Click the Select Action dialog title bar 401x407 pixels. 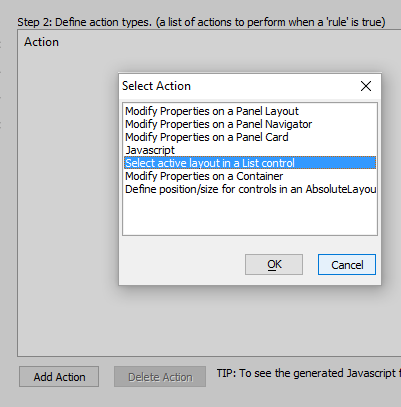(x=233, y=86)
